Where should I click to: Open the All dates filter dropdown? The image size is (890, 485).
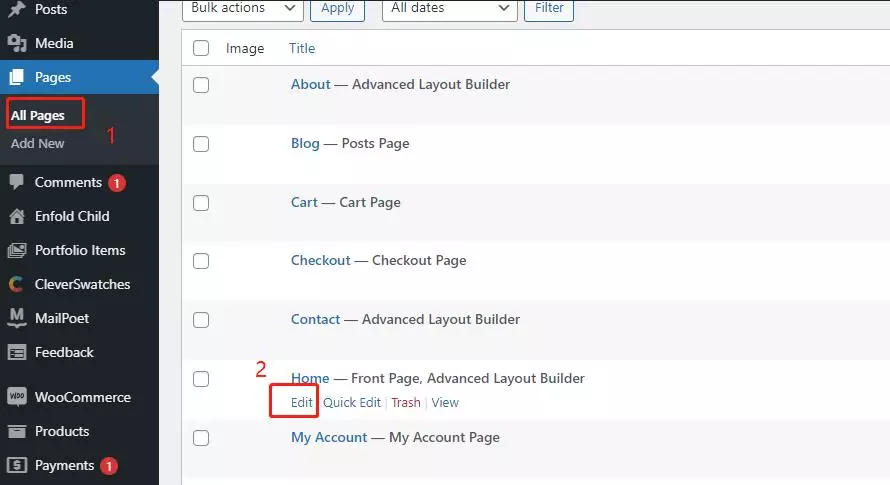(x=450, y=9)
